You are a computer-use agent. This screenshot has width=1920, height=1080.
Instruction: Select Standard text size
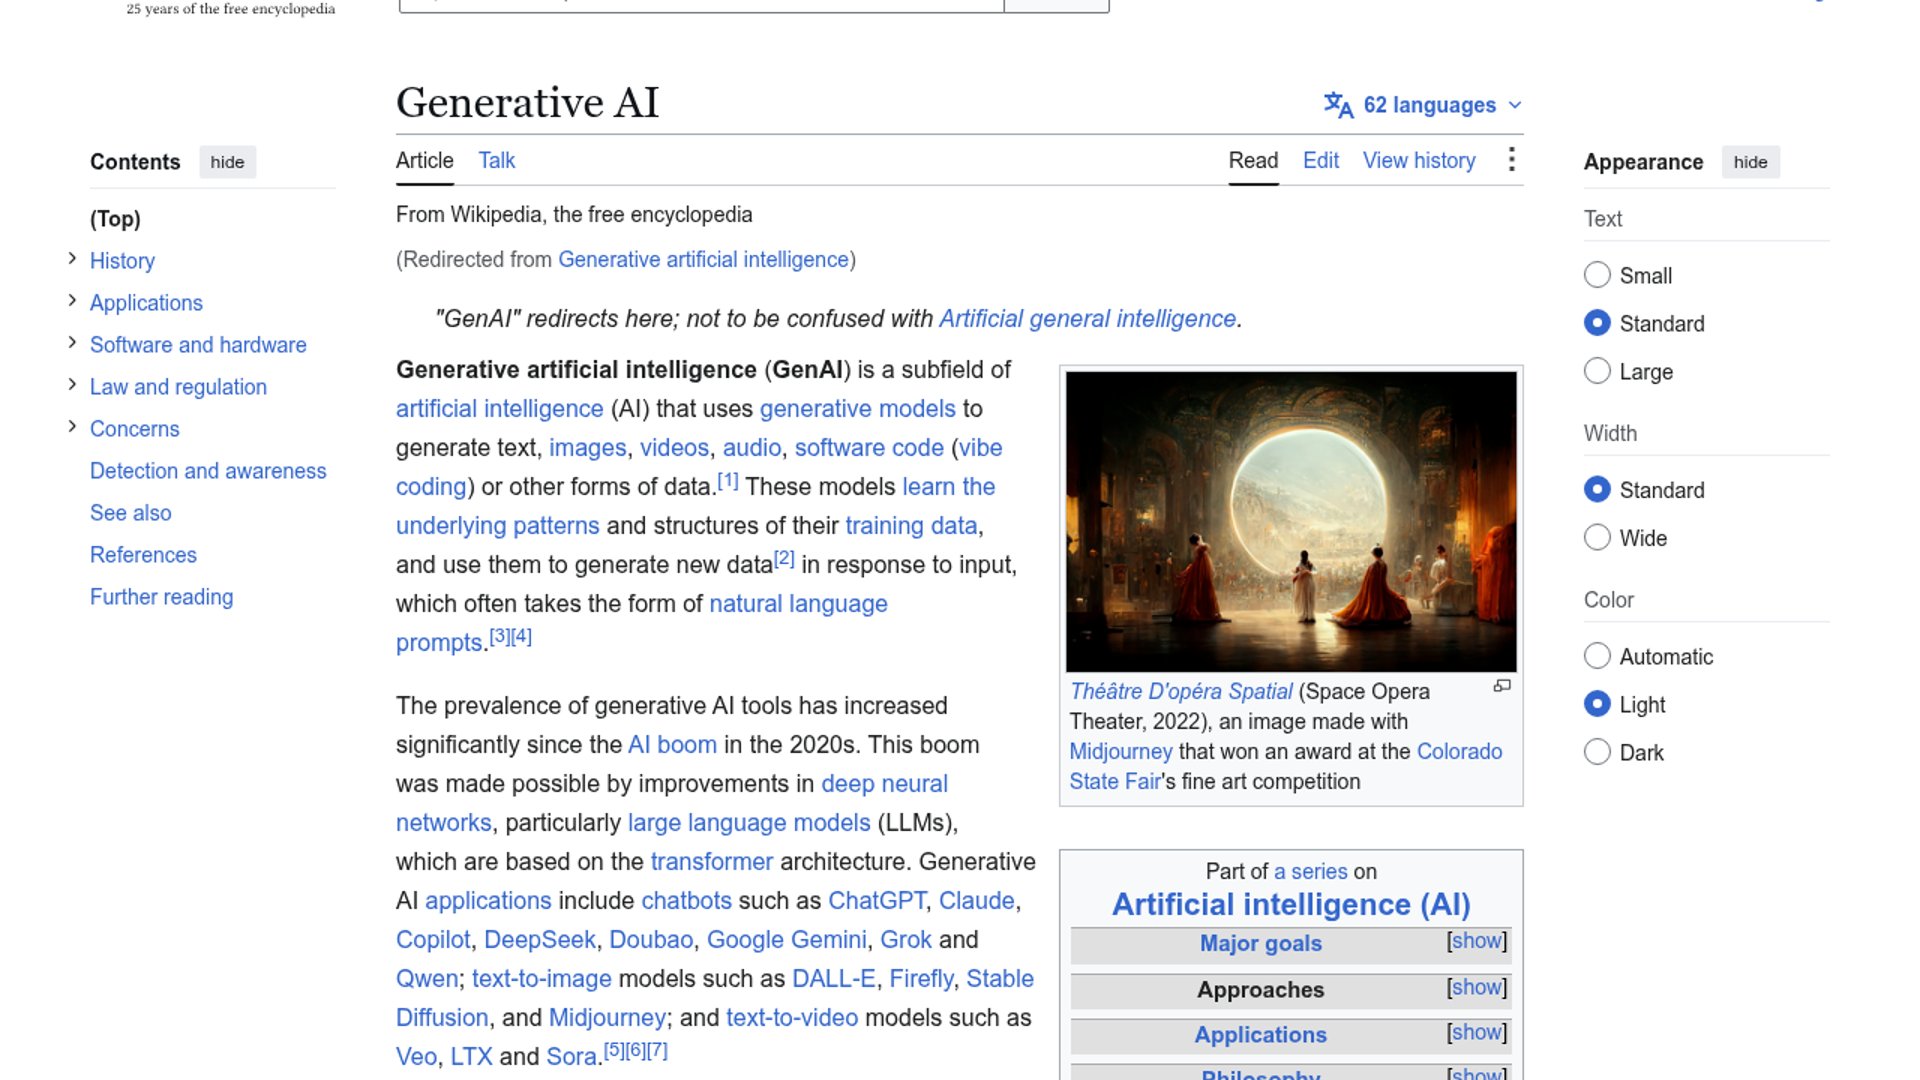click(x=1597, y=323)
